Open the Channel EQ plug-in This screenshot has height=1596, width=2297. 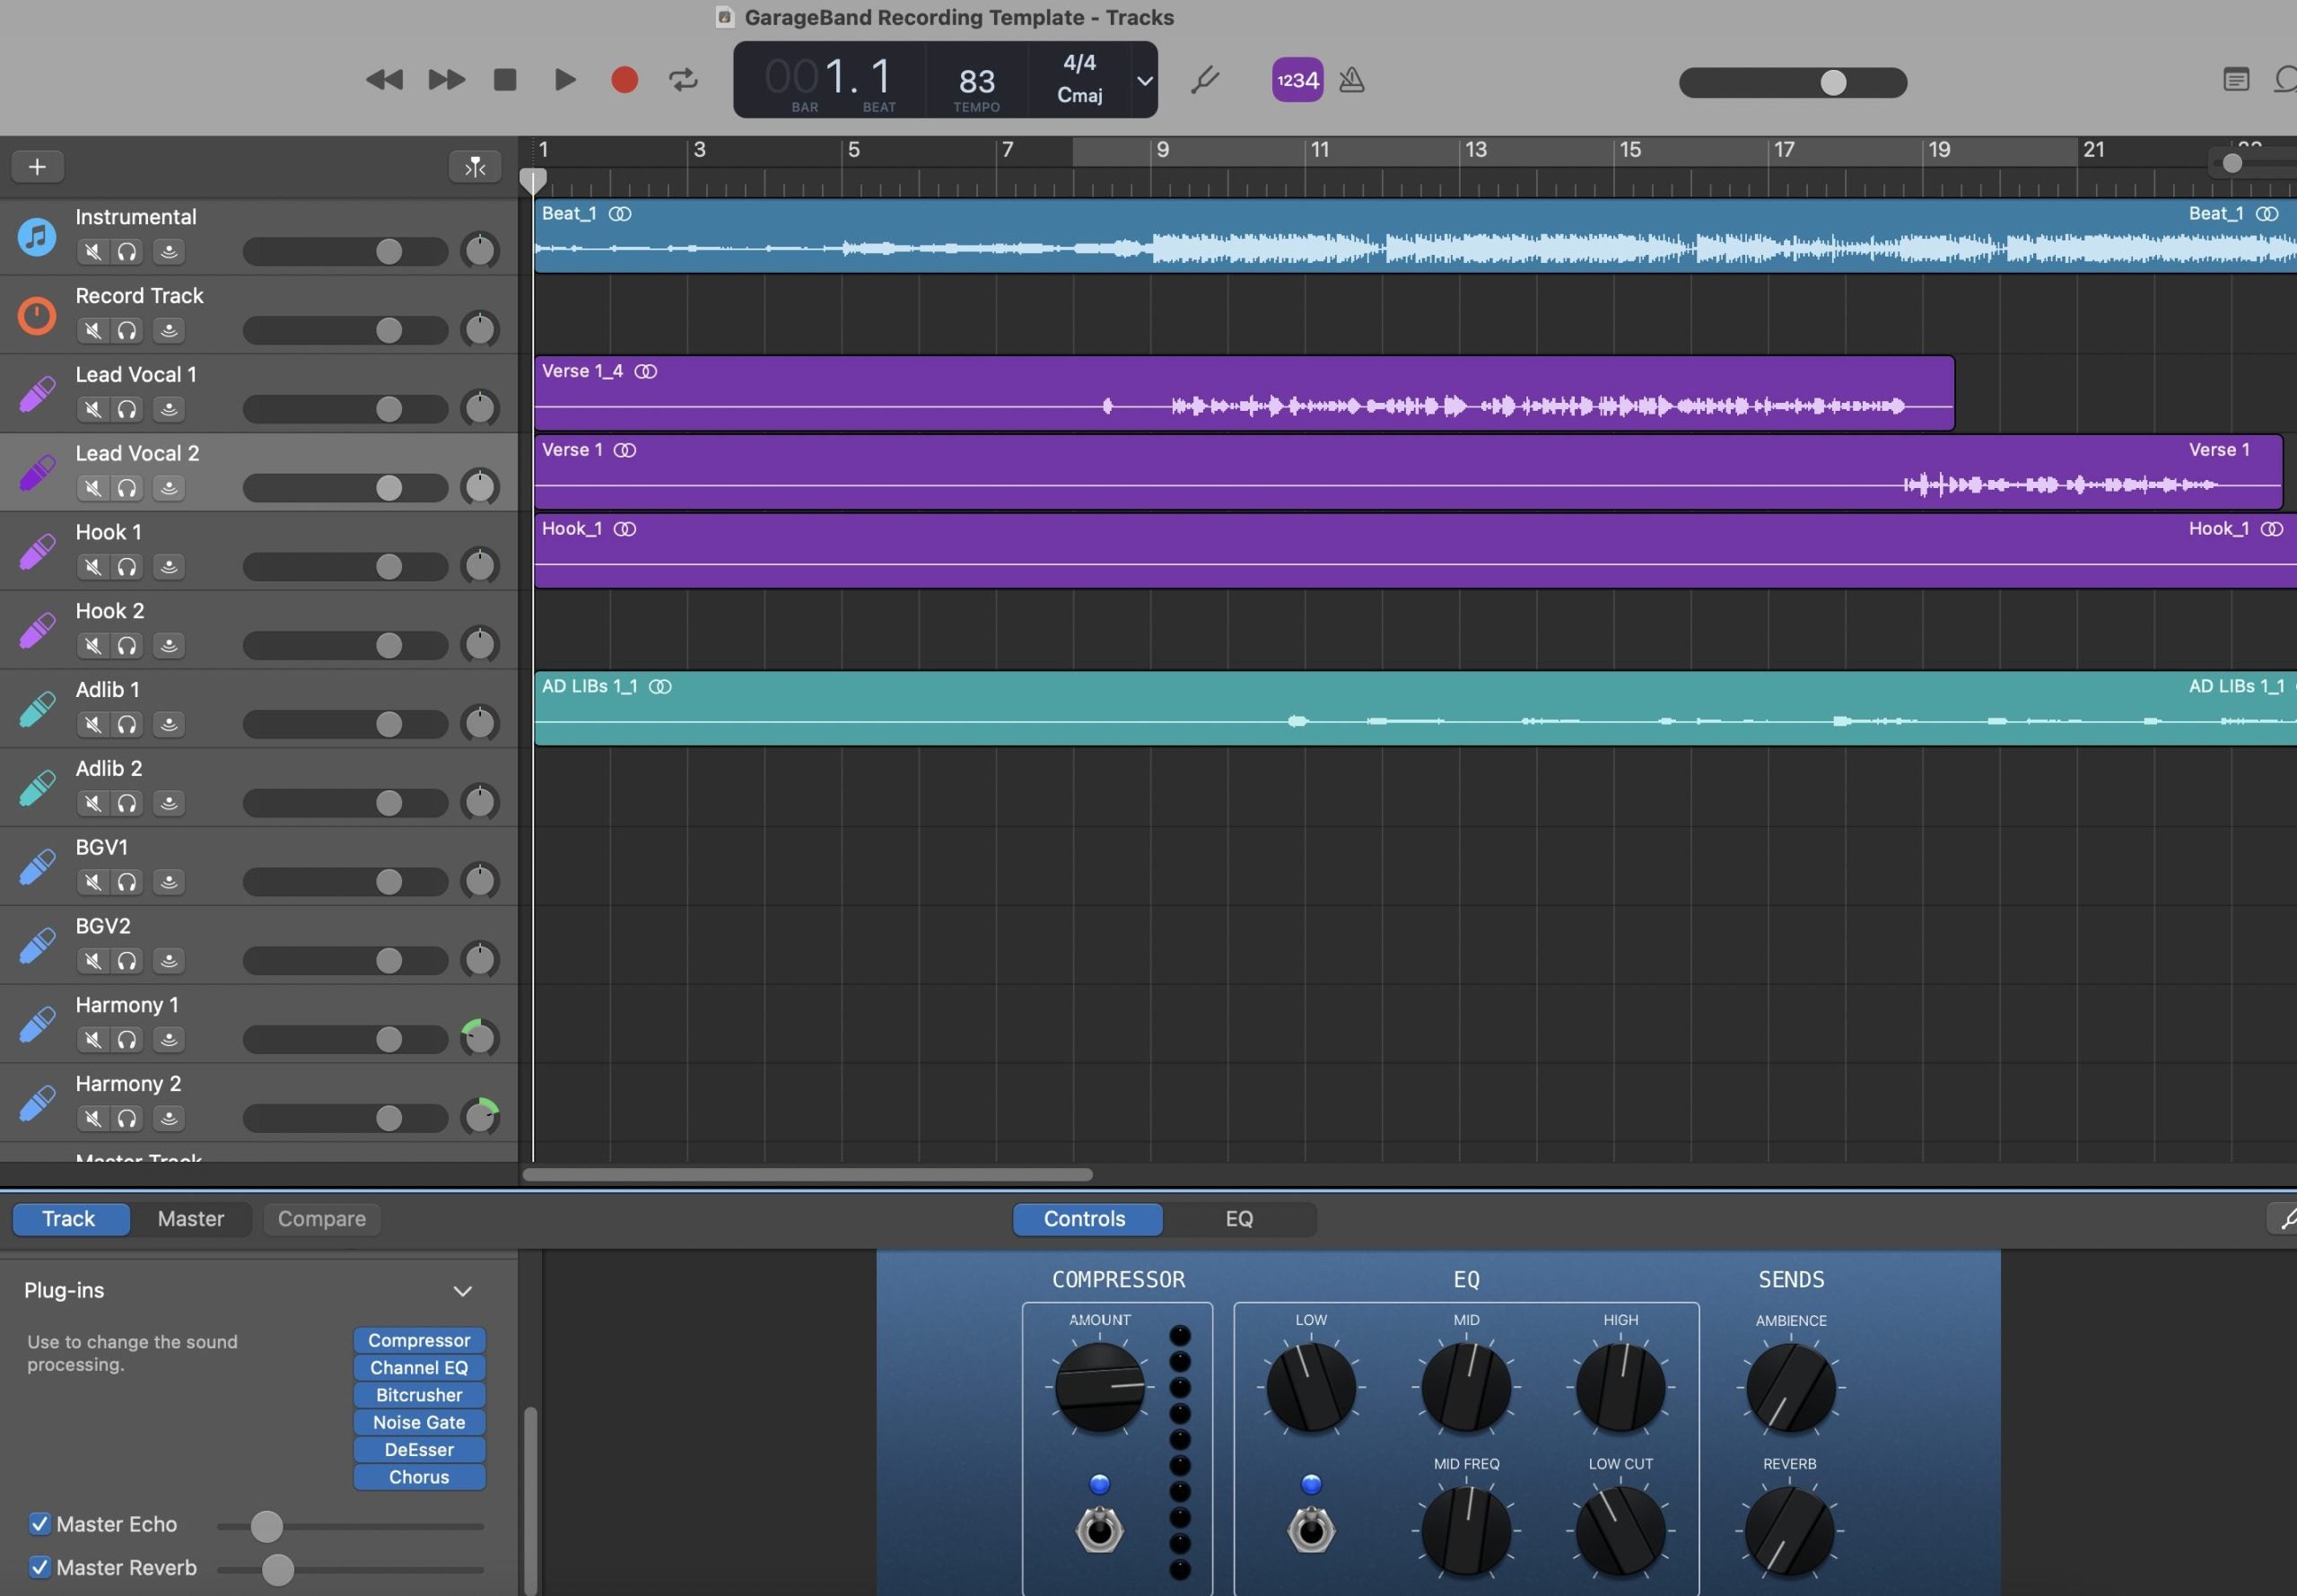pos(419,1367)
